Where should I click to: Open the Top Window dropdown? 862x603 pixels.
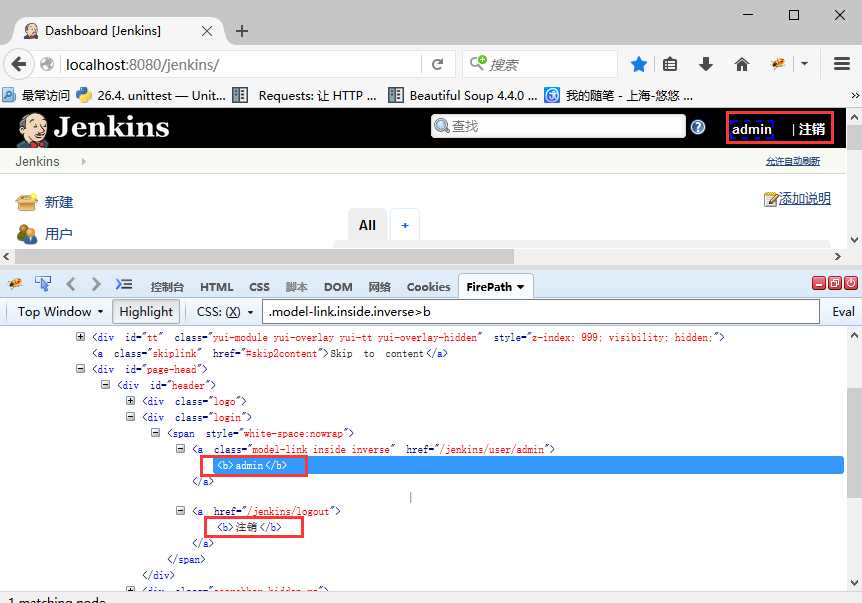[59, 312]
